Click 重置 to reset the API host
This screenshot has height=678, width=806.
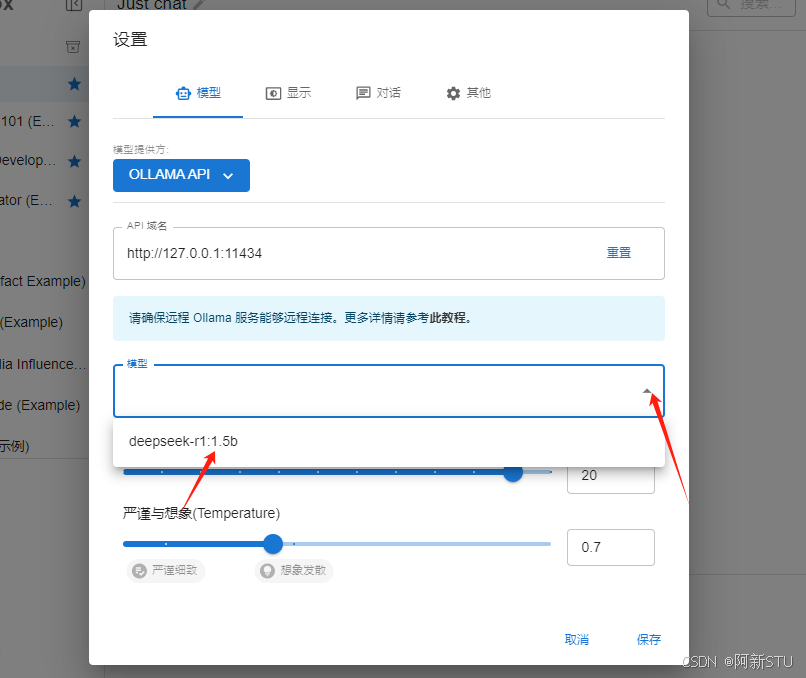point(618,253)
